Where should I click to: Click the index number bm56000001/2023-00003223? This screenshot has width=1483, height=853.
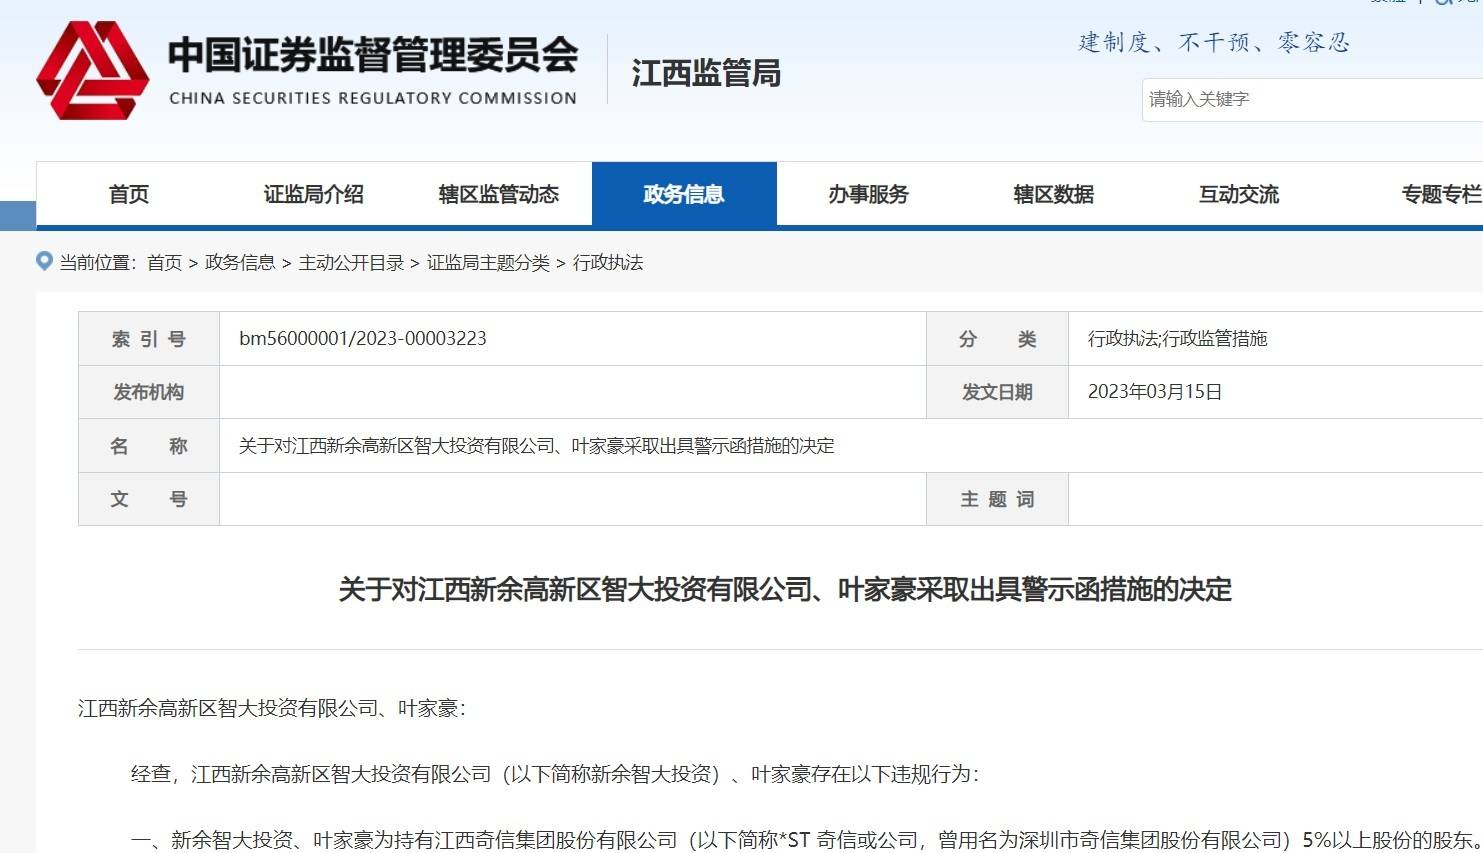[x=363, y=339]
